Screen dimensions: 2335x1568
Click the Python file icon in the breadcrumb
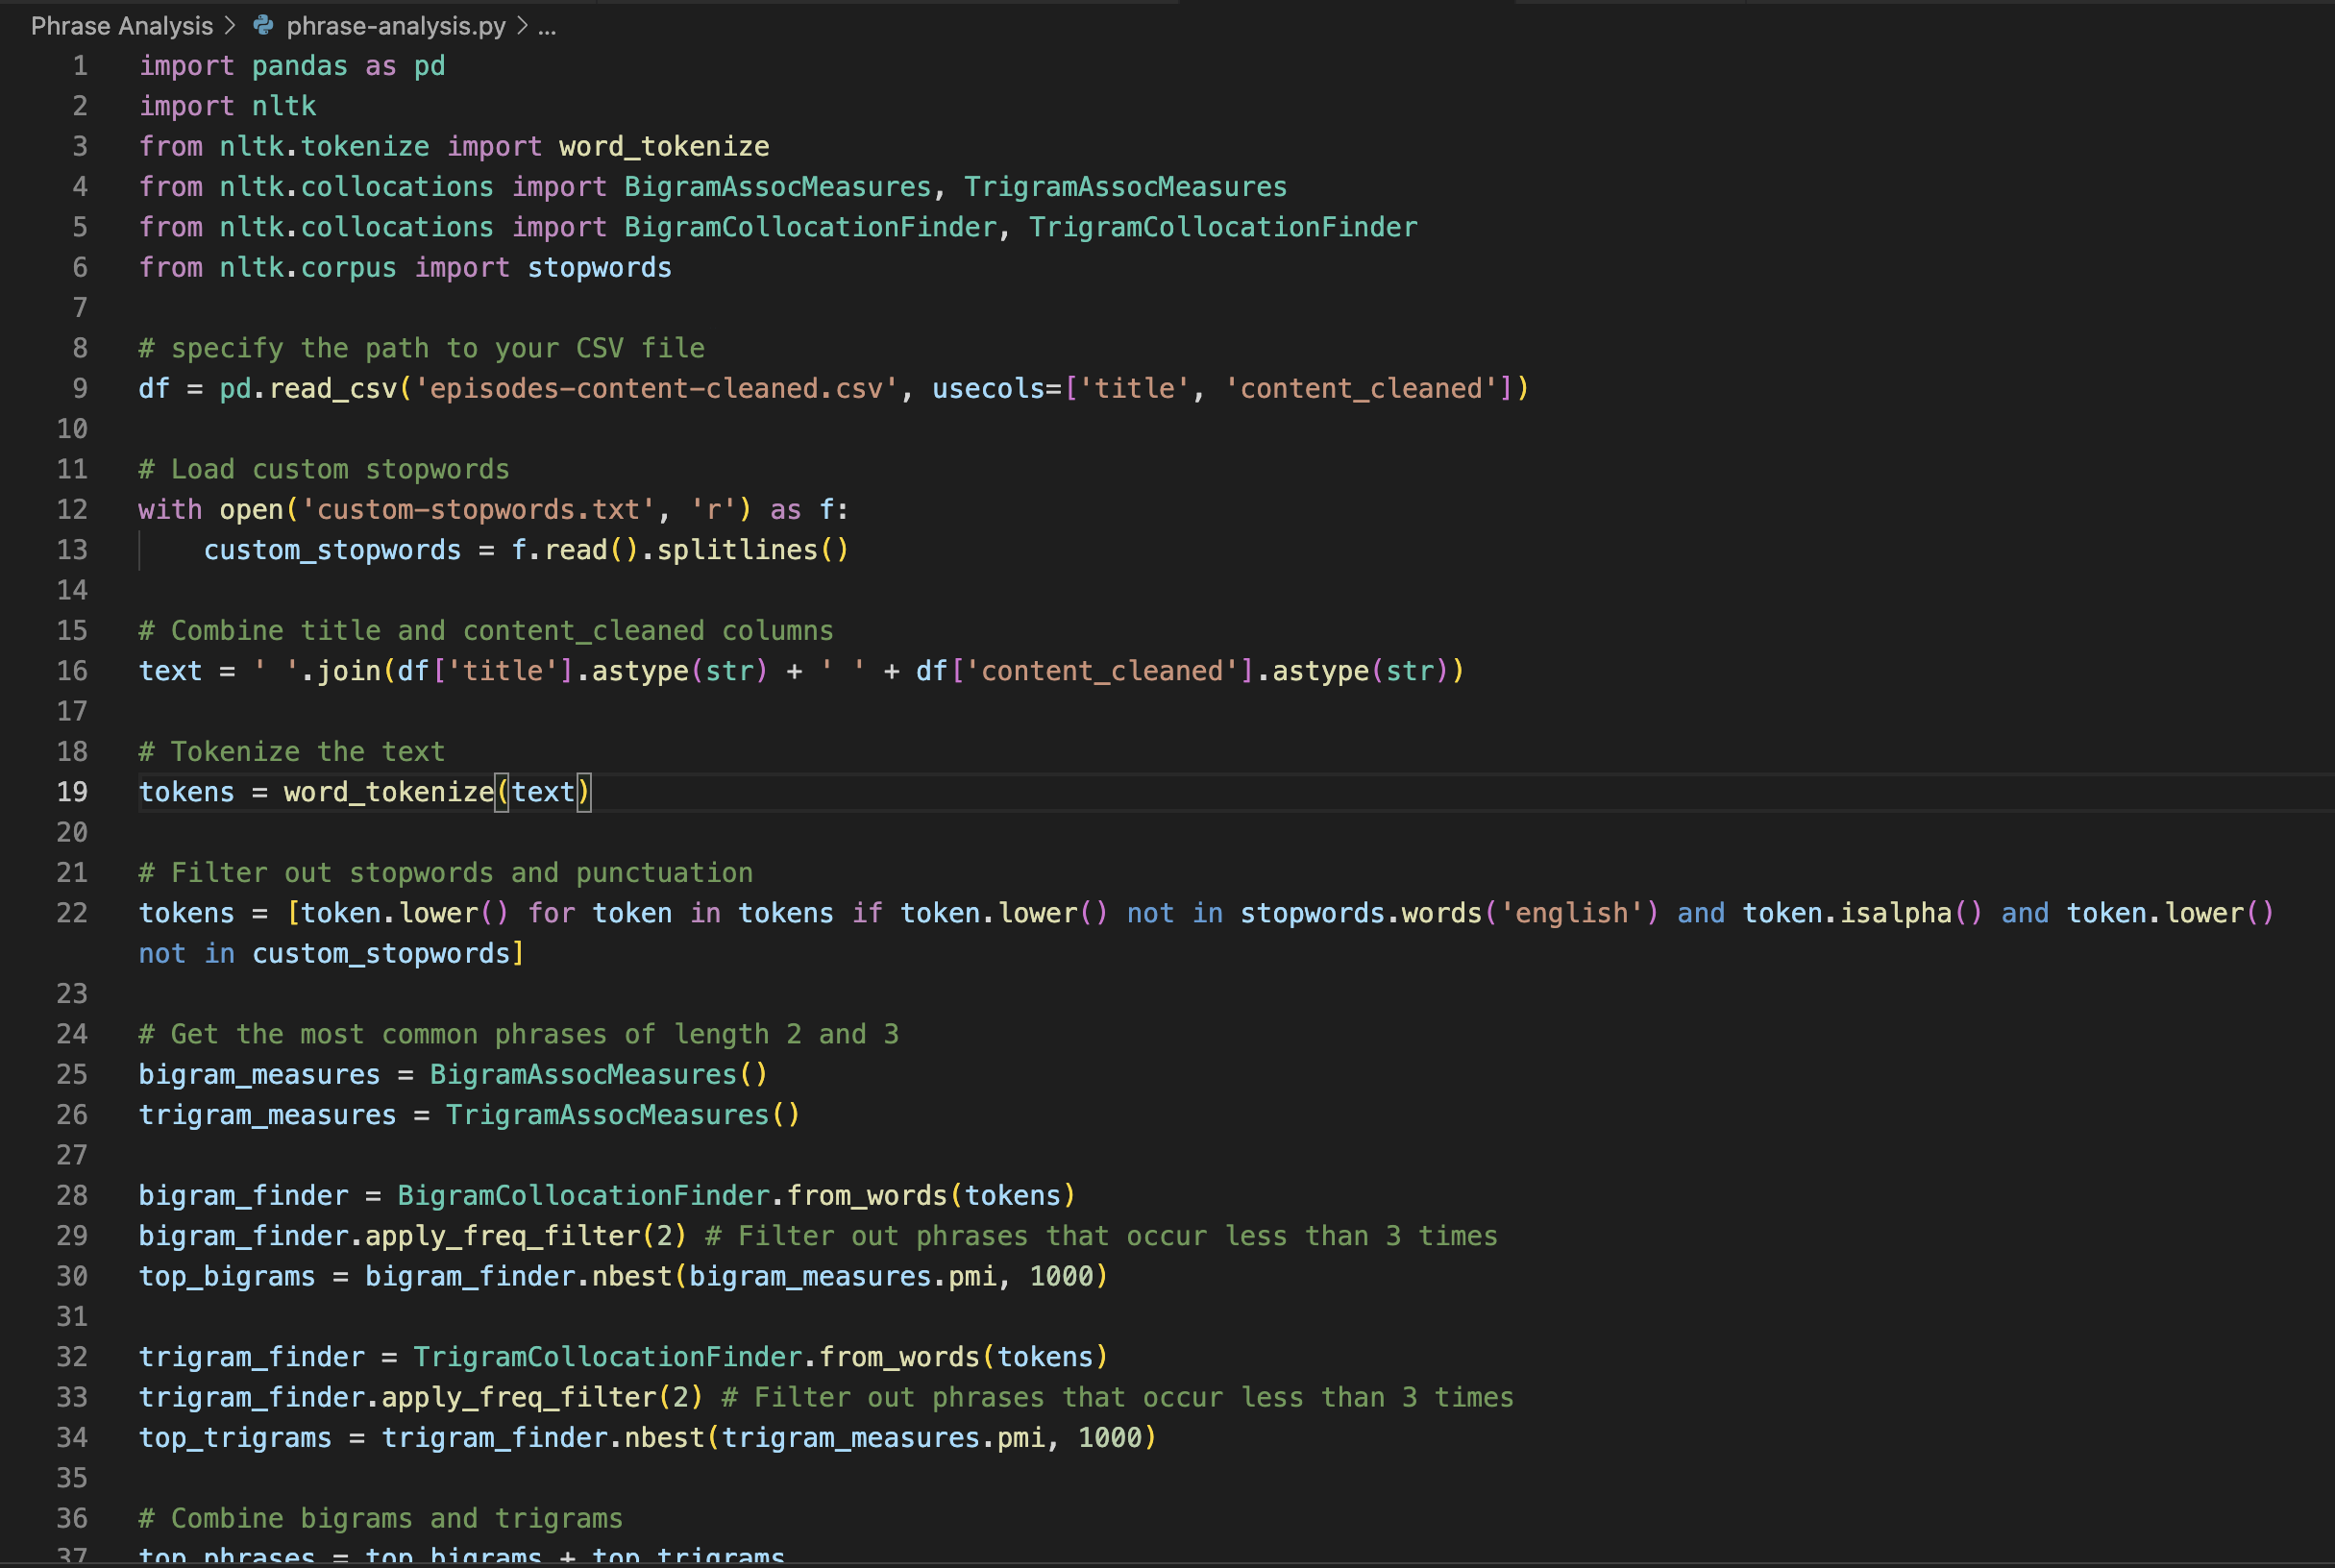(x=262, y=25)
